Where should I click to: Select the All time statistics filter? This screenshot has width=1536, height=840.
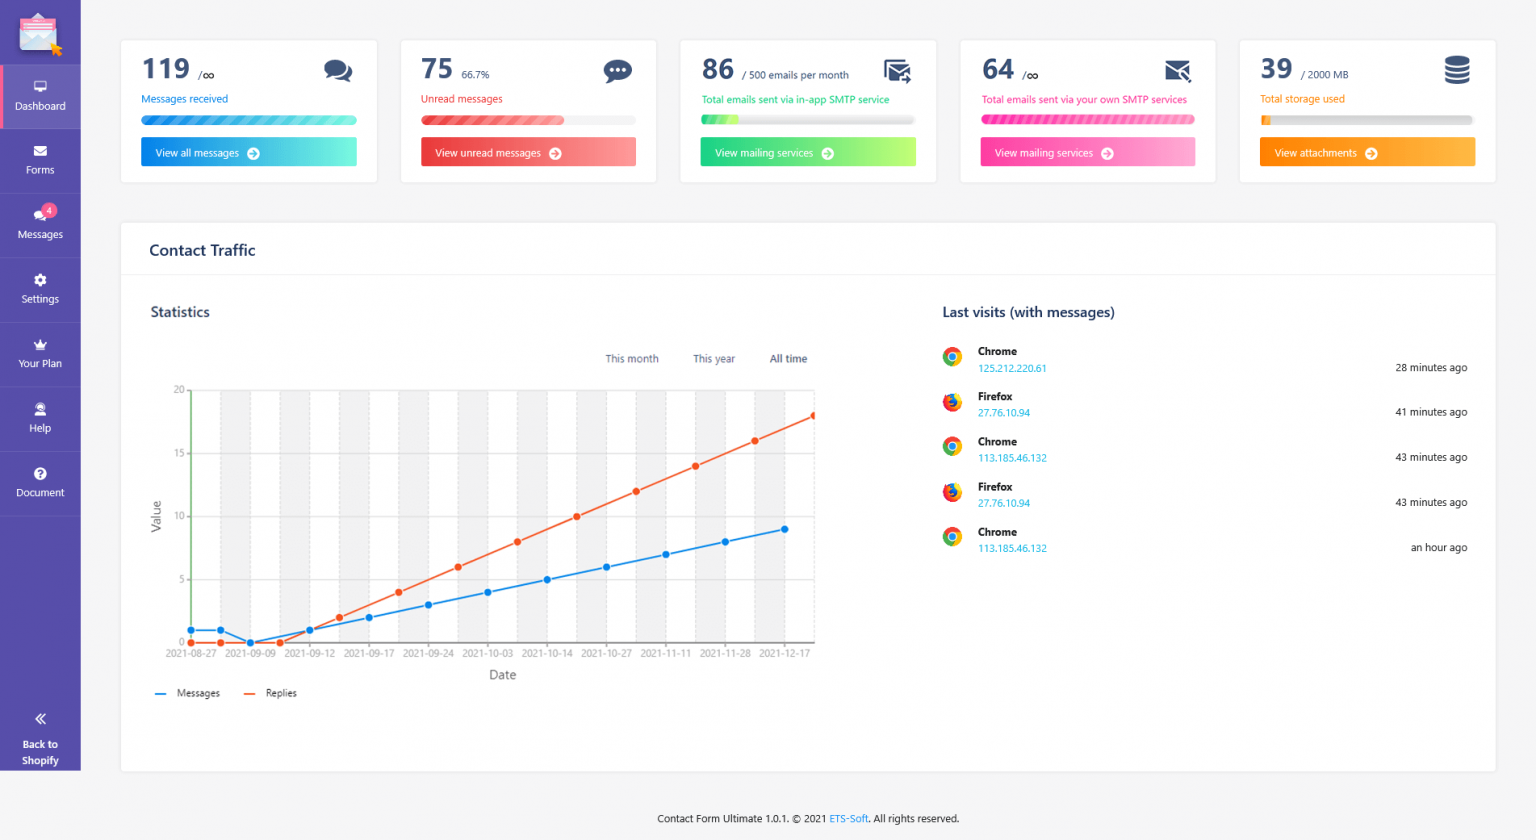pos(788,359)
